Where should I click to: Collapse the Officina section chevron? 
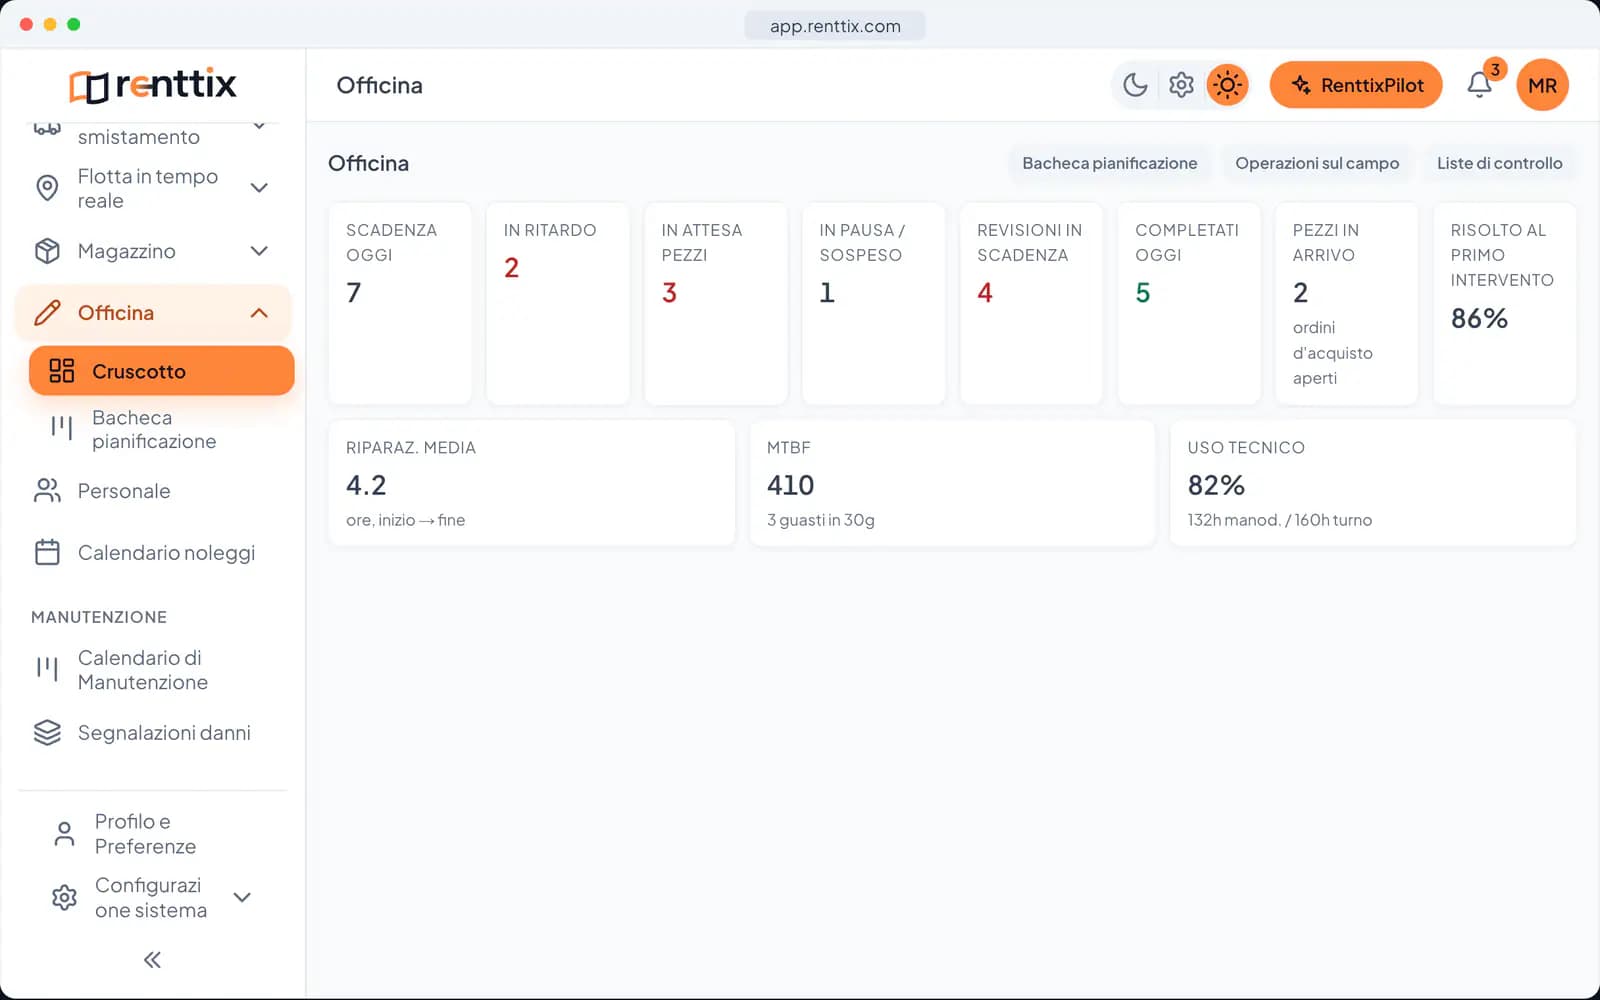259,313
